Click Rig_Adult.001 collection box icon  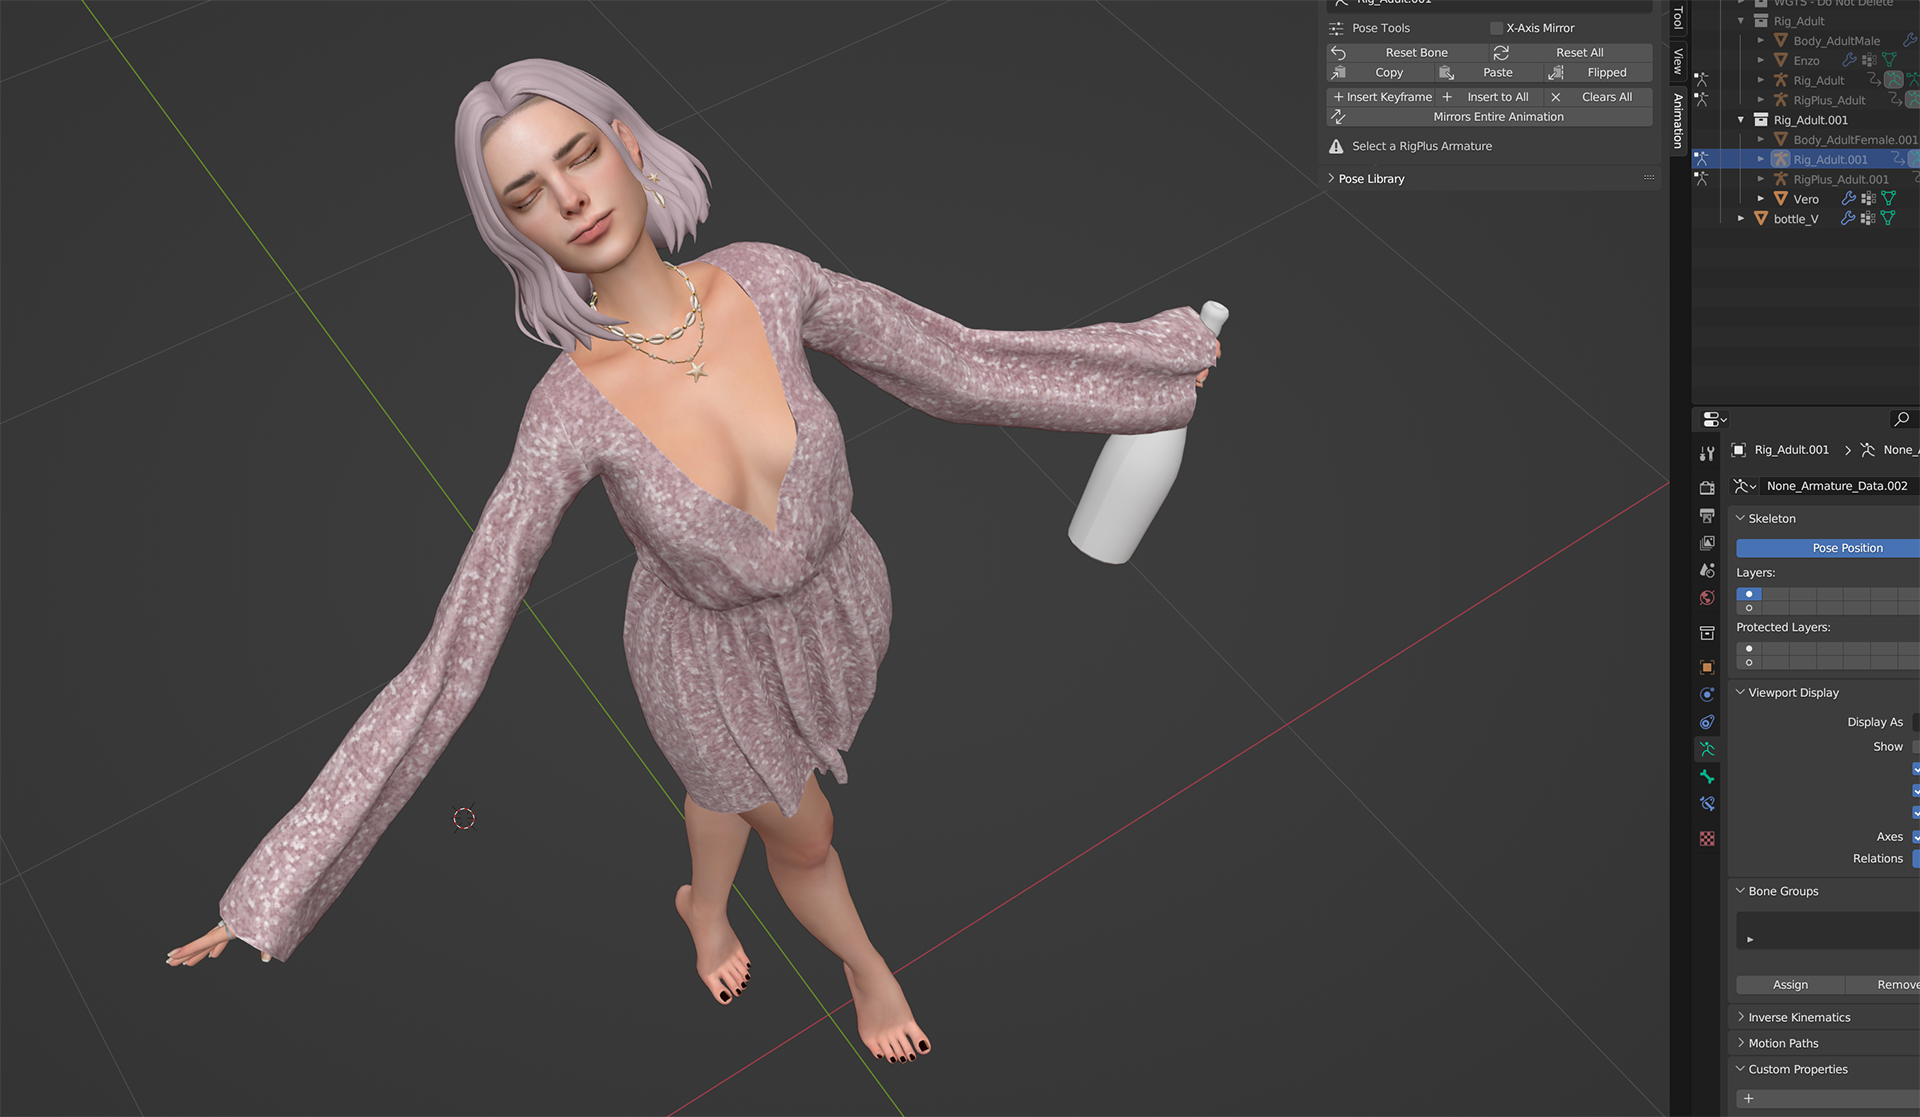[x=1761, y=120]
